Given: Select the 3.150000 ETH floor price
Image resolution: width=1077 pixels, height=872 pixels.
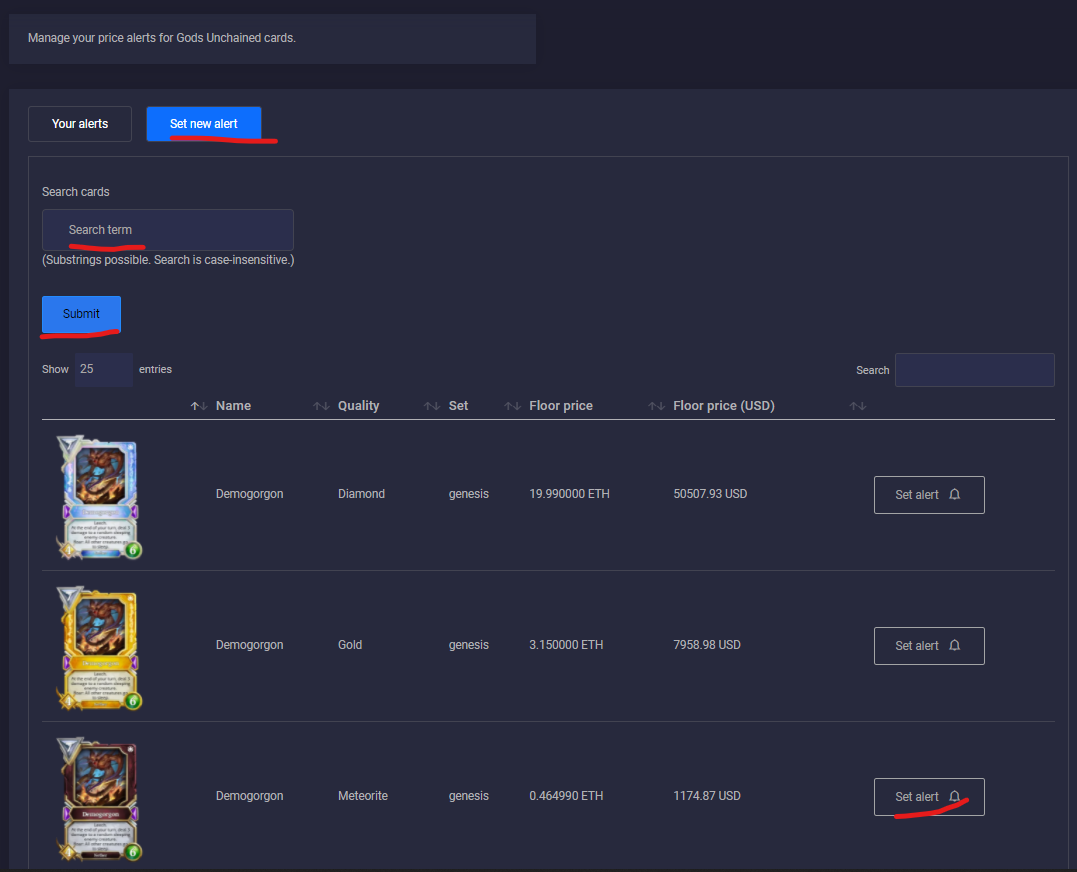Looking at the screenshot, I should pos(566,645).
